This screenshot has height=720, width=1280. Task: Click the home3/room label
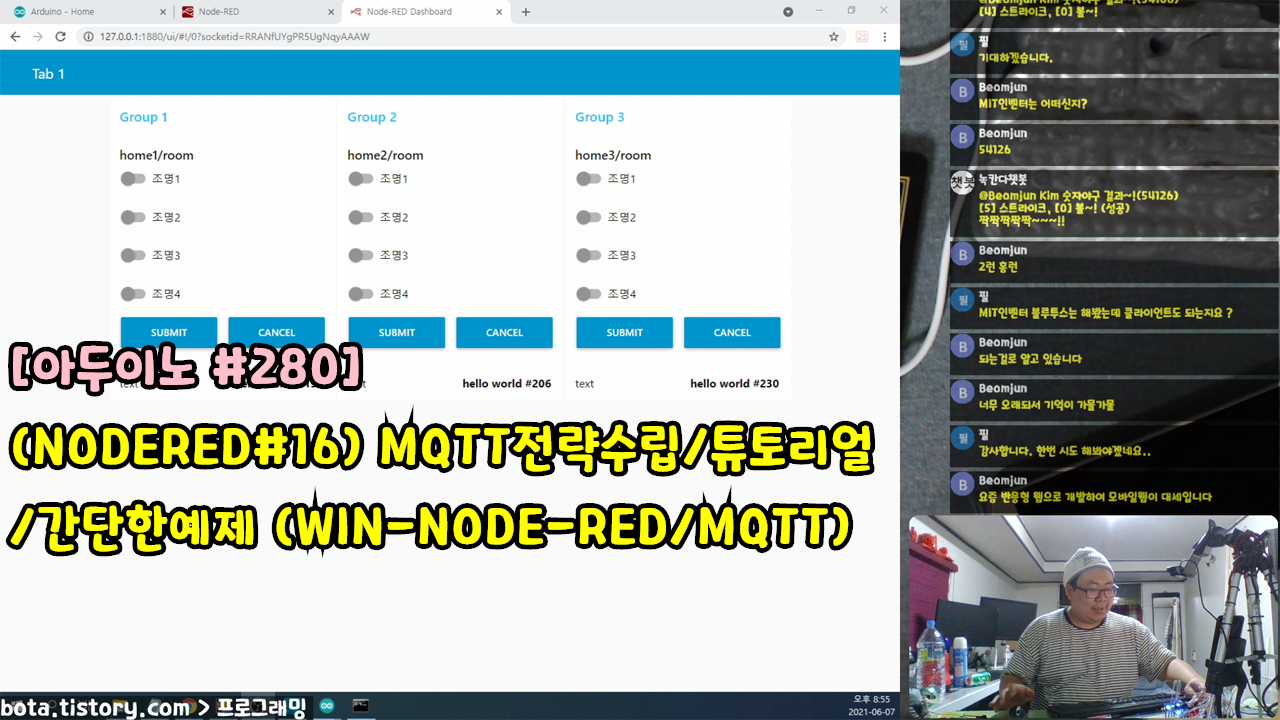pyautogui.click(x=613, y=155)
